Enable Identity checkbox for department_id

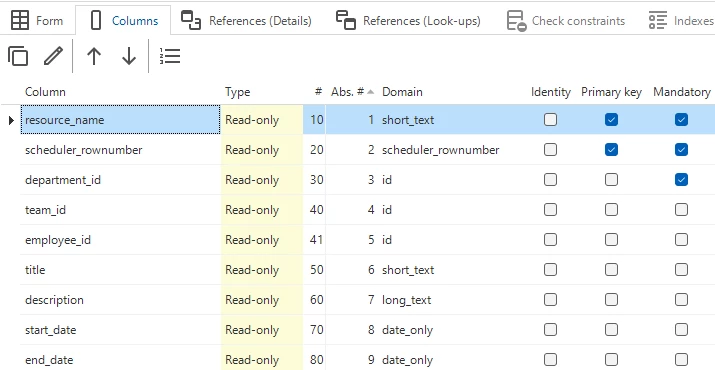[550, 180]
